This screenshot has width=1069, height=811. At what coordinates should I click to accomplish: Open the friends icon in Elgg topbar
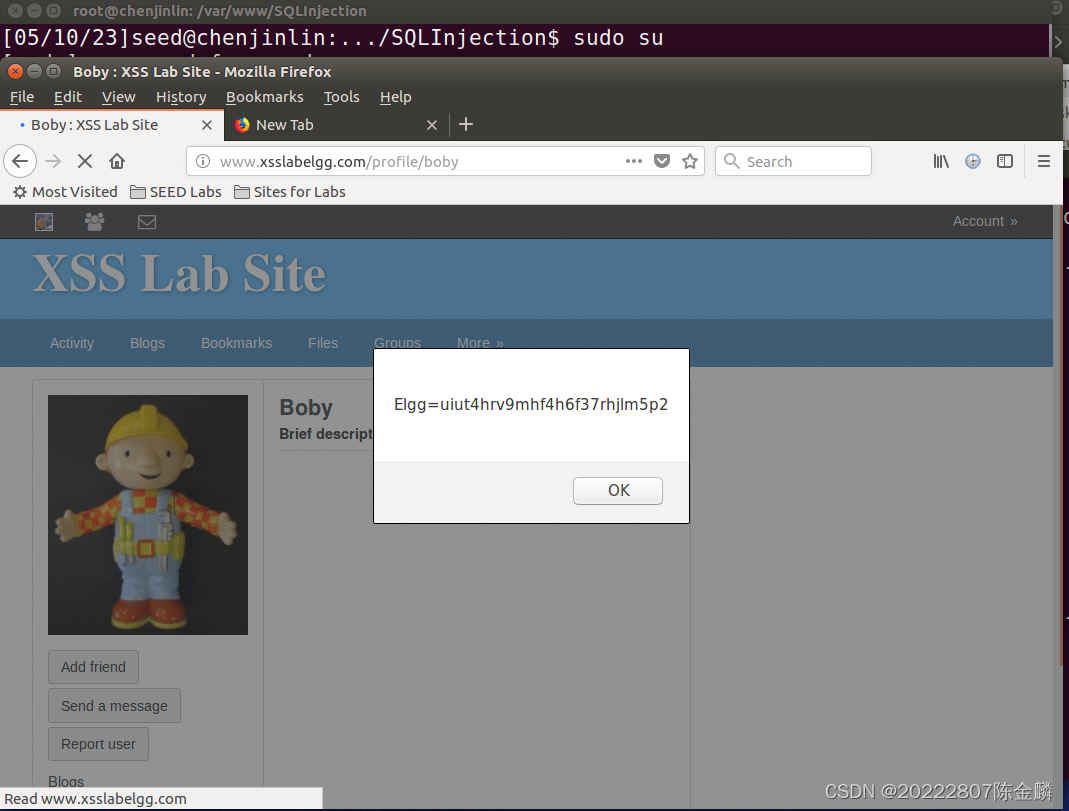(95, 221)
